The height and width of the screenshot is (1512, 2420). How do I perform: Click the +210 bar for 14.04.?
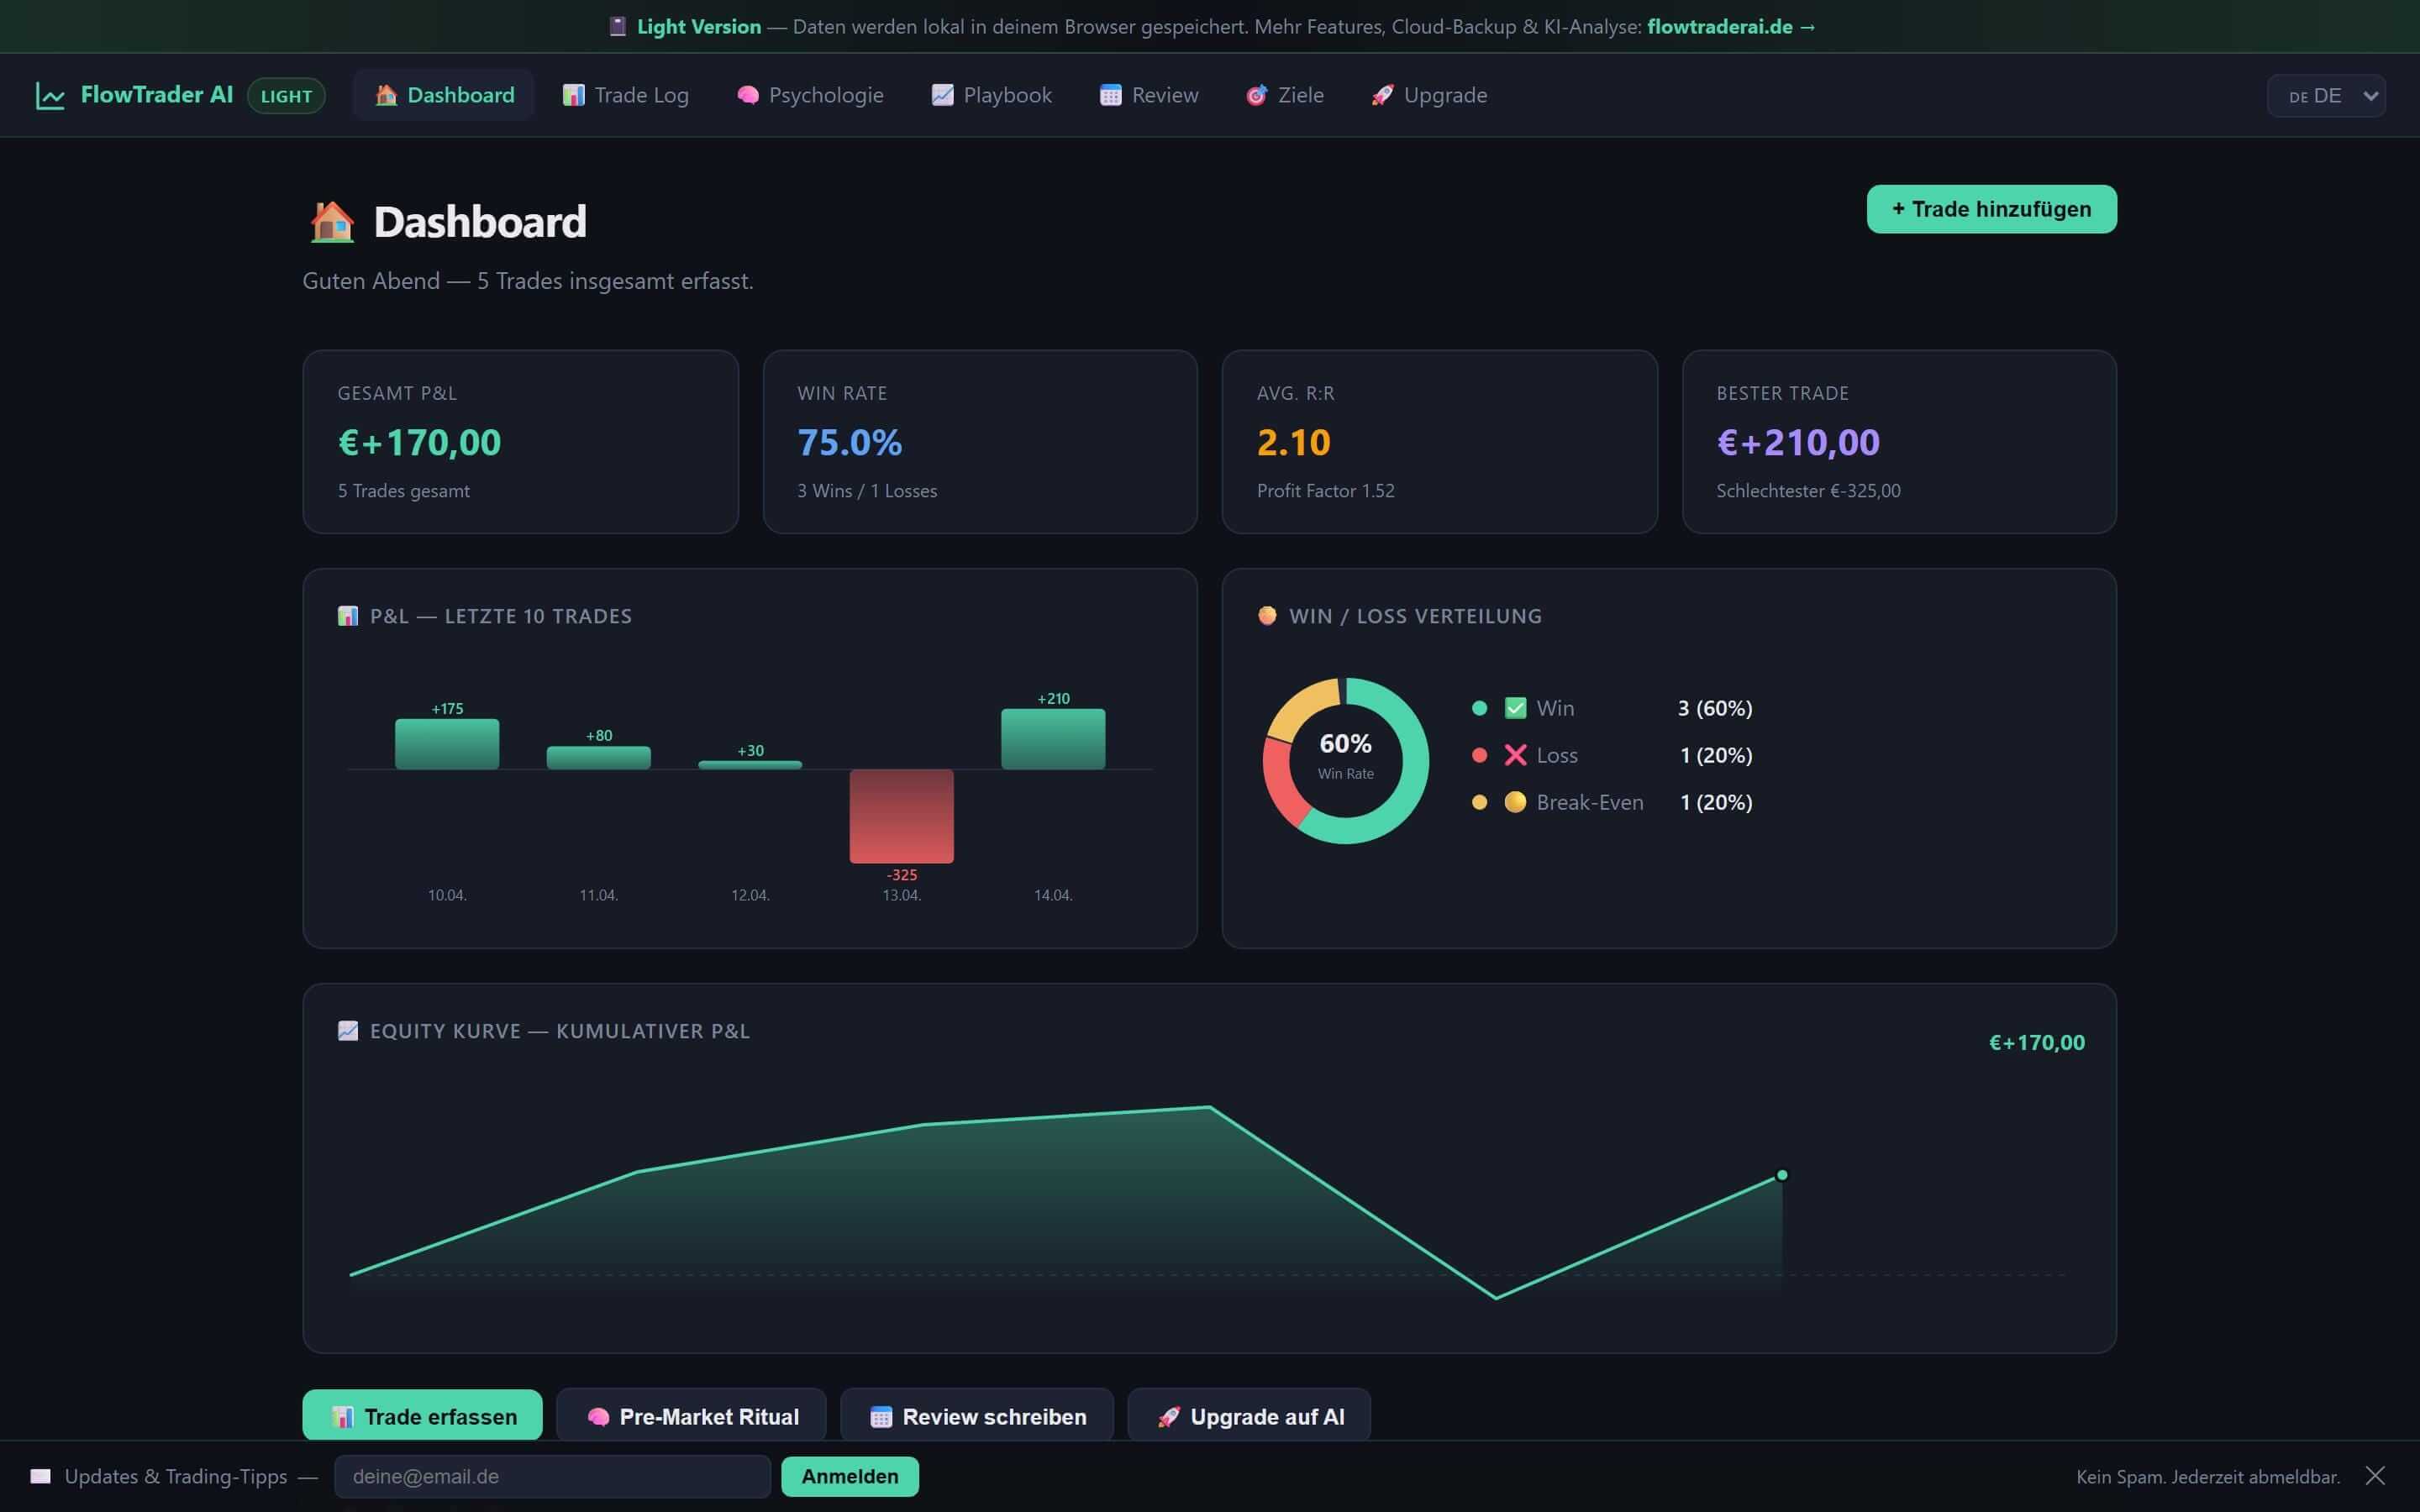[1053, 739]
